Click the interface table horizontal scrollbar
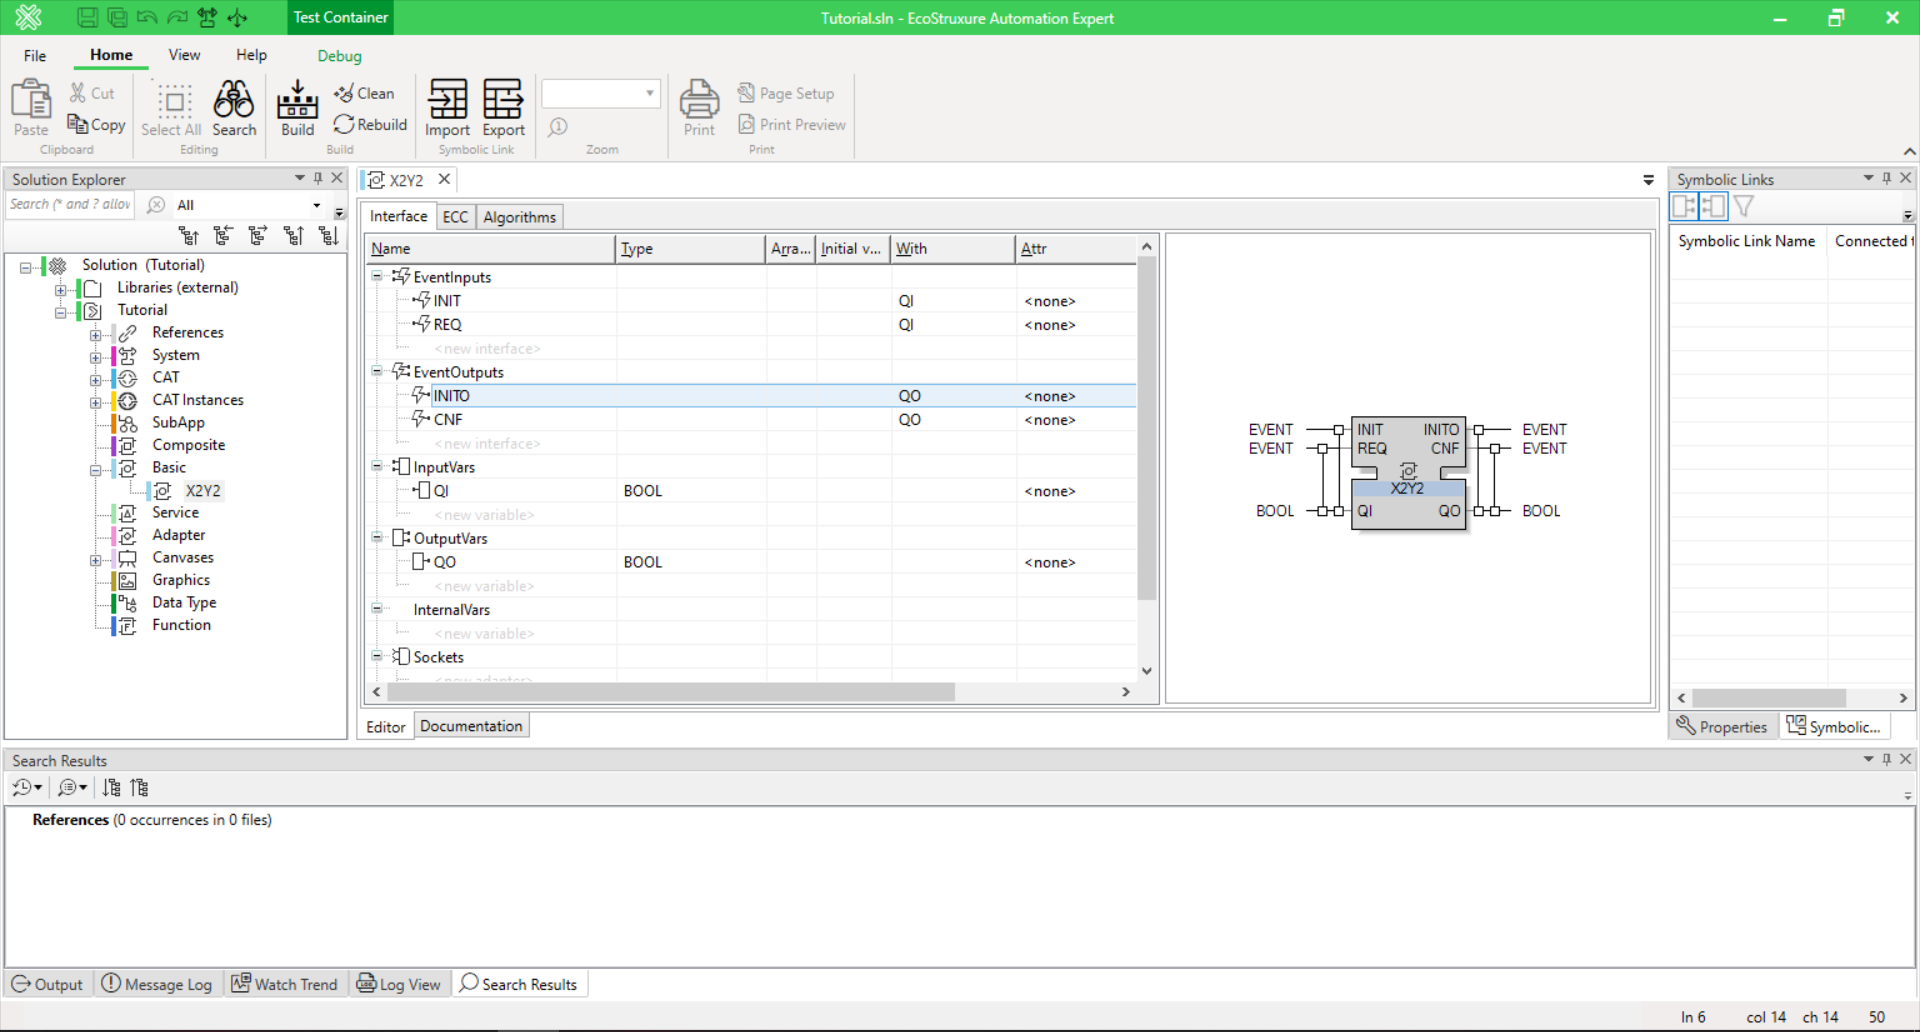This screenshot has width=1920, height=1032. click(670, 692)
